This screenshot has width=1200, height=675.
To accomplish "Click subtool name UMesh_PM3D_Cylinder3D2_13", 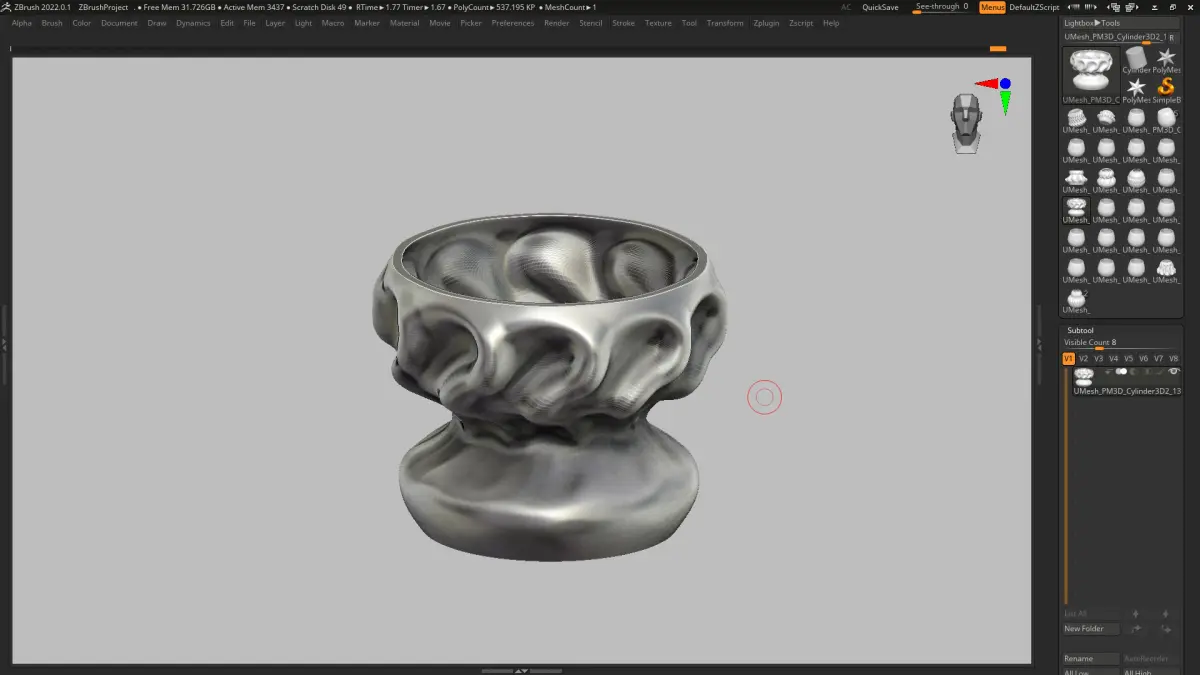I will pyautogui.click(x=1127, y=391).
